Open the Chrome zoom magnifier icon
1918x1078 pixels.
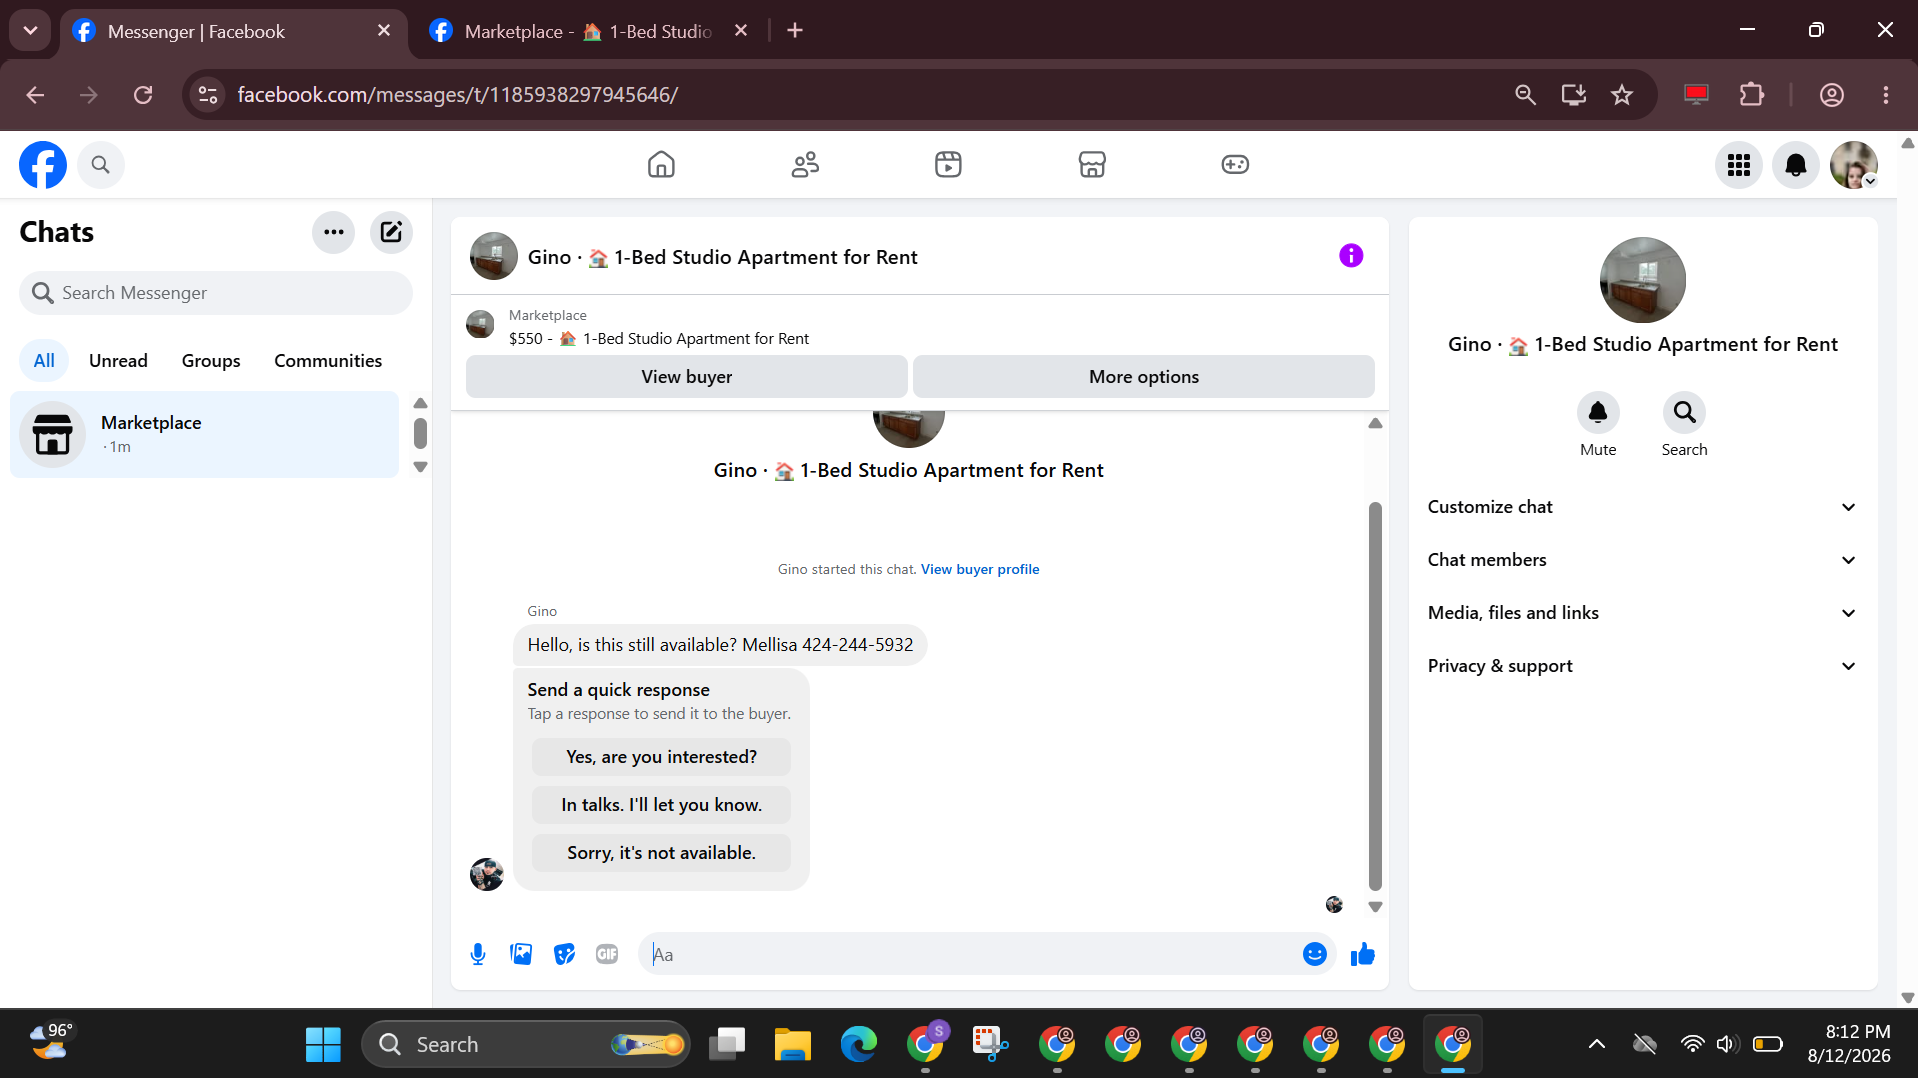point(1525,95)
